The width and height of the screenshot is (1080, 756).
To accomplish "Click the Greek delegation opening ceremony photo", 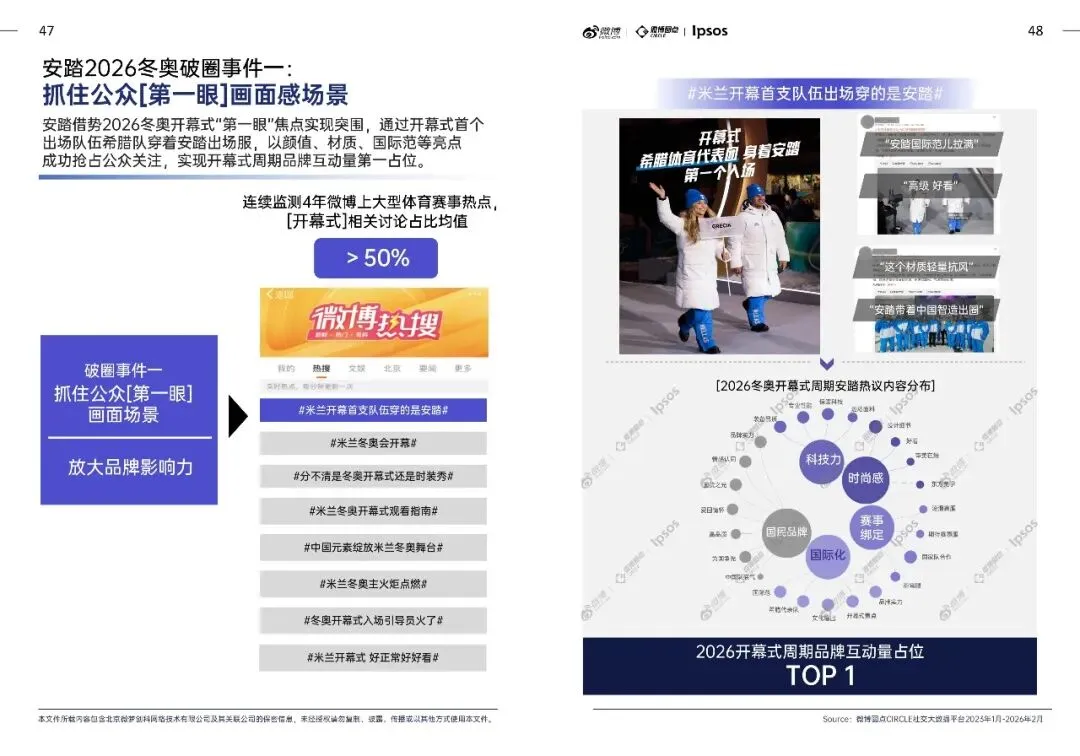I will tap(719, 236).
